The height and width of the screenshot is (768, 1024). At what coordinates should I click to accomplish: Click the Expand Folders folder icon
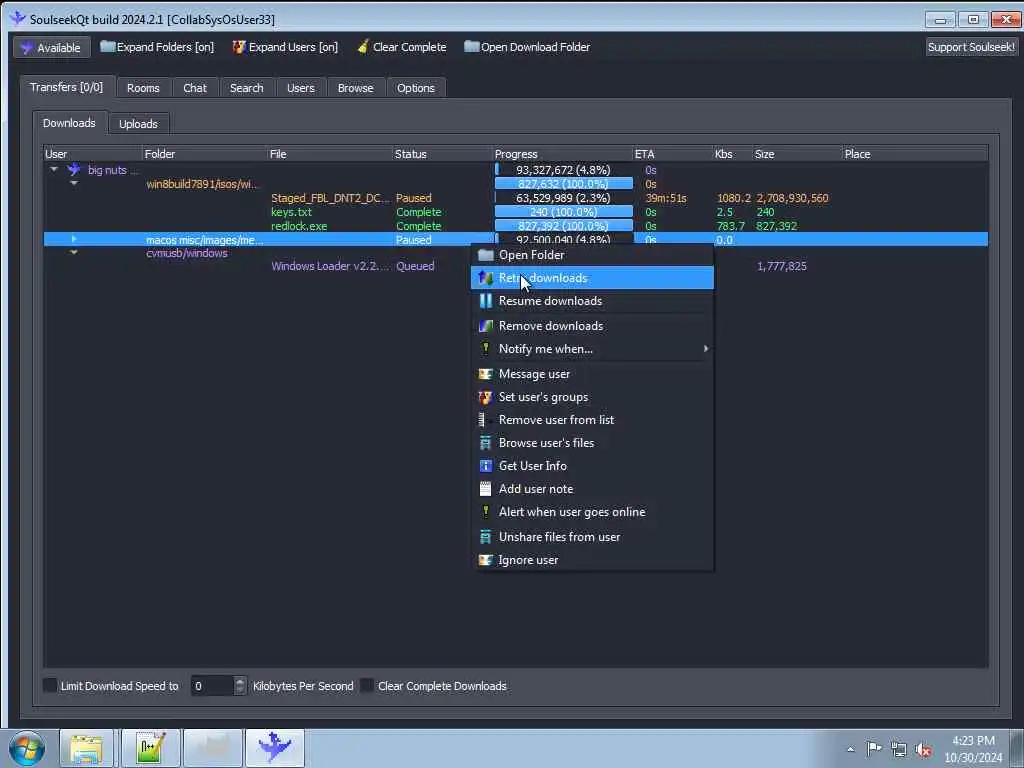point(107,46)
